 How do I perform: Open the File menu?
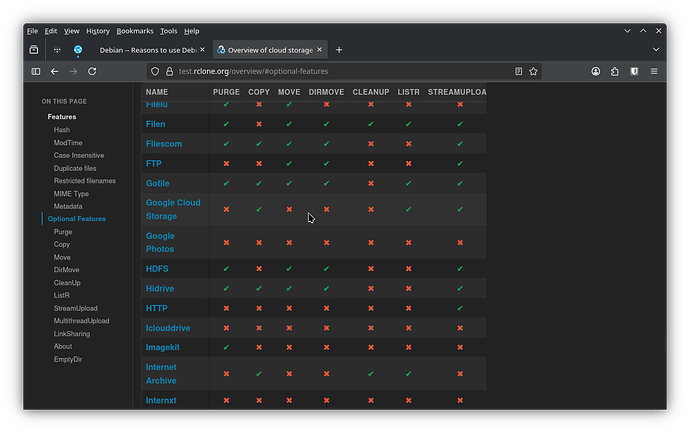[x=32, y=31]
